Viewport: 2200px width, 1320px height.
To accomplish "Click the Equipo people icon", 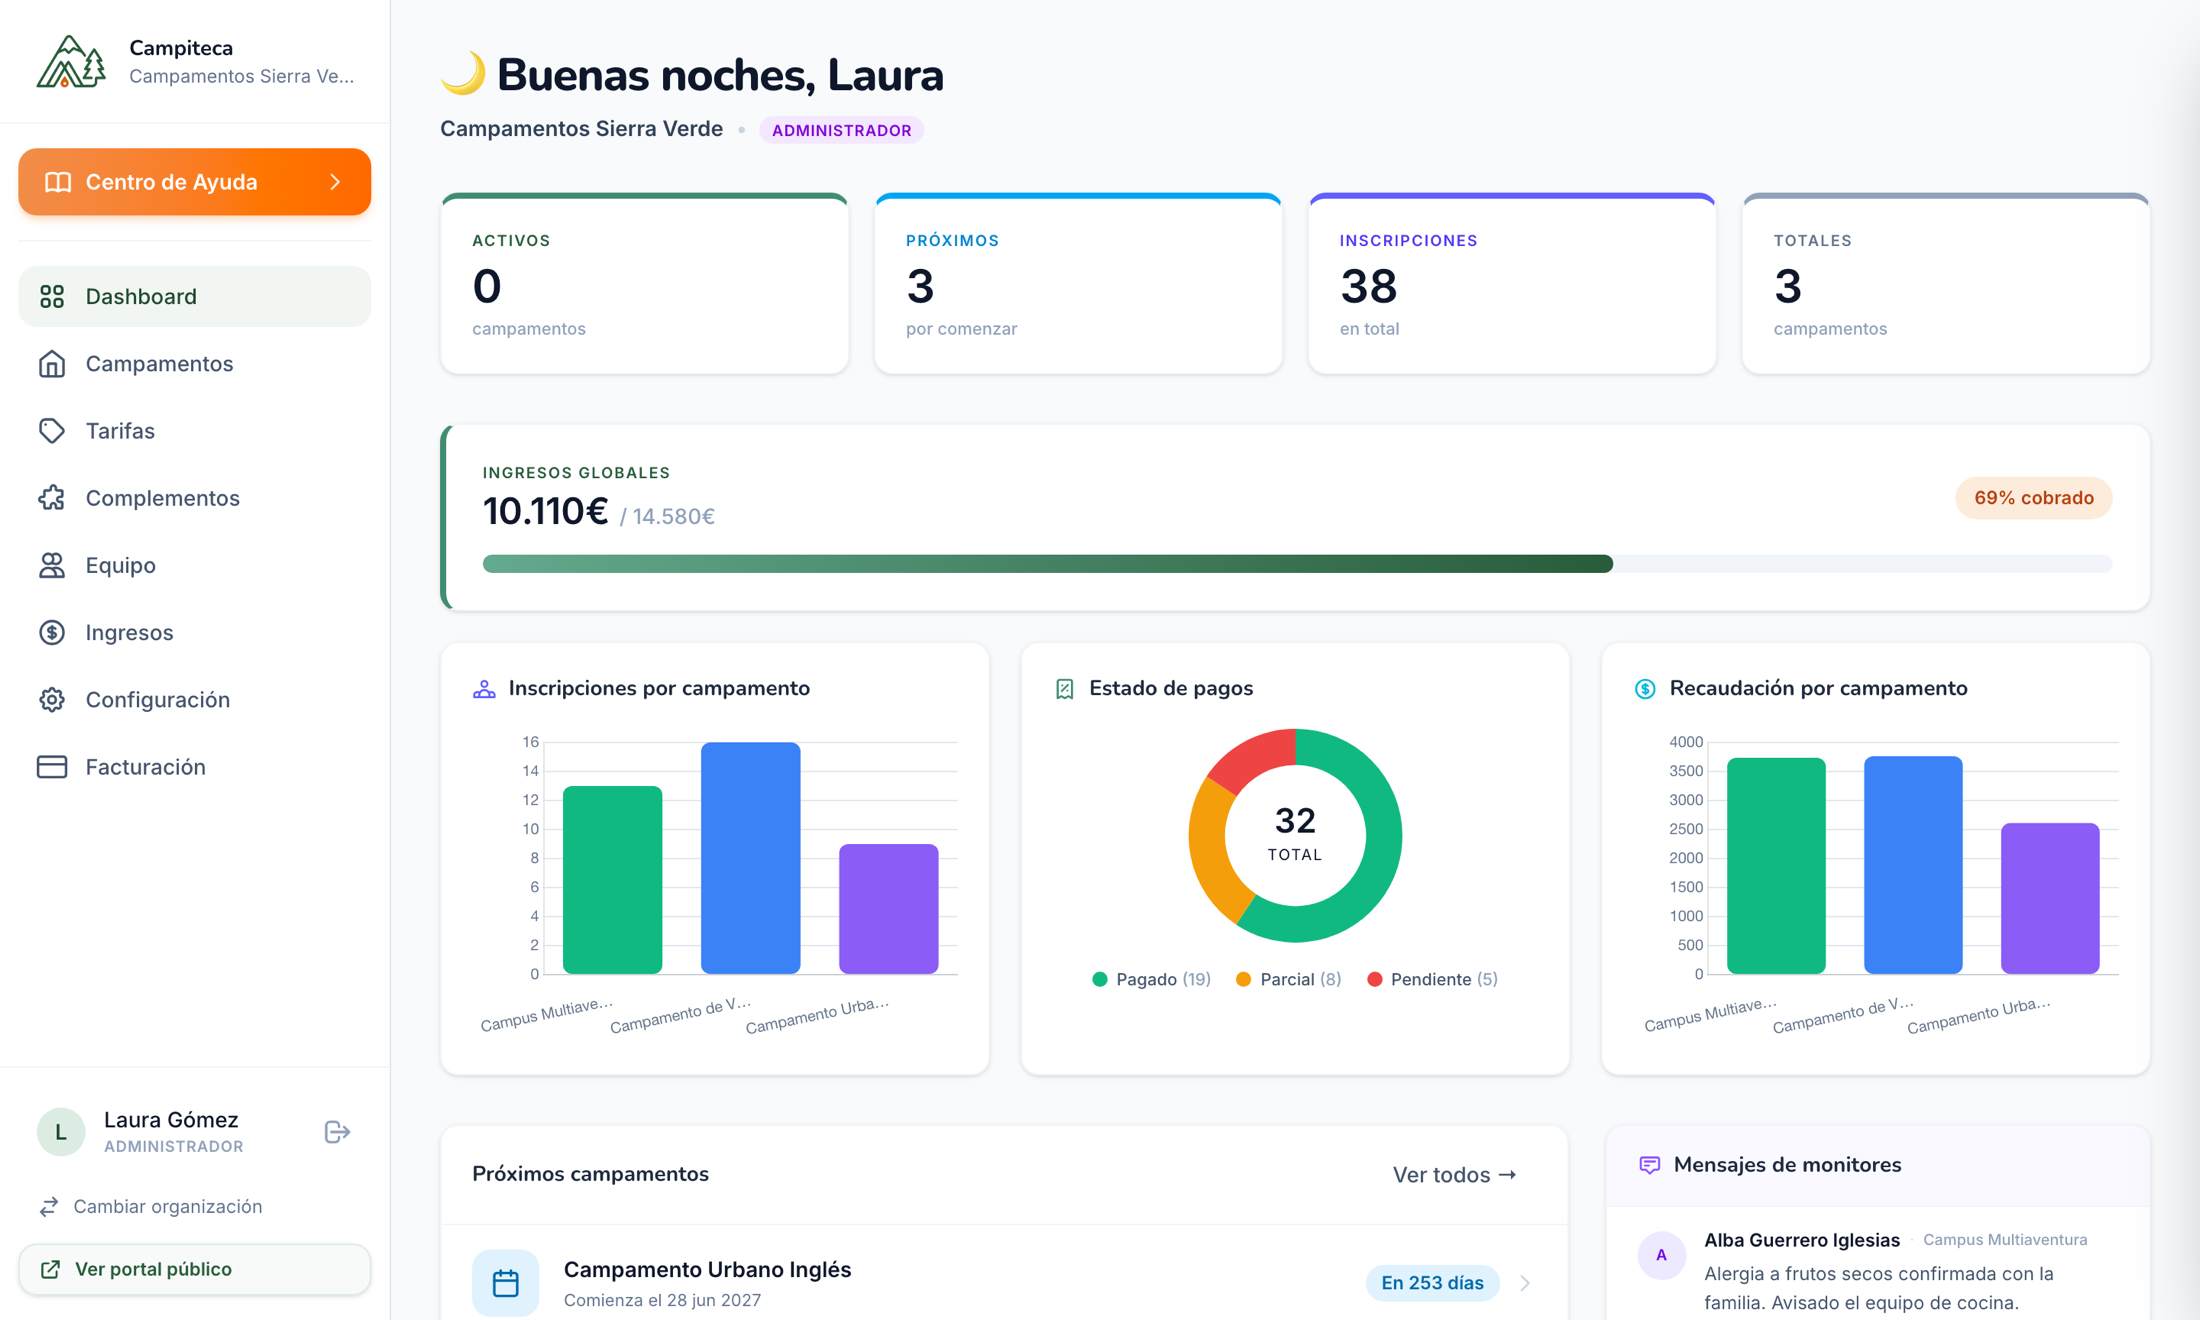I will [x=52, y=565].
